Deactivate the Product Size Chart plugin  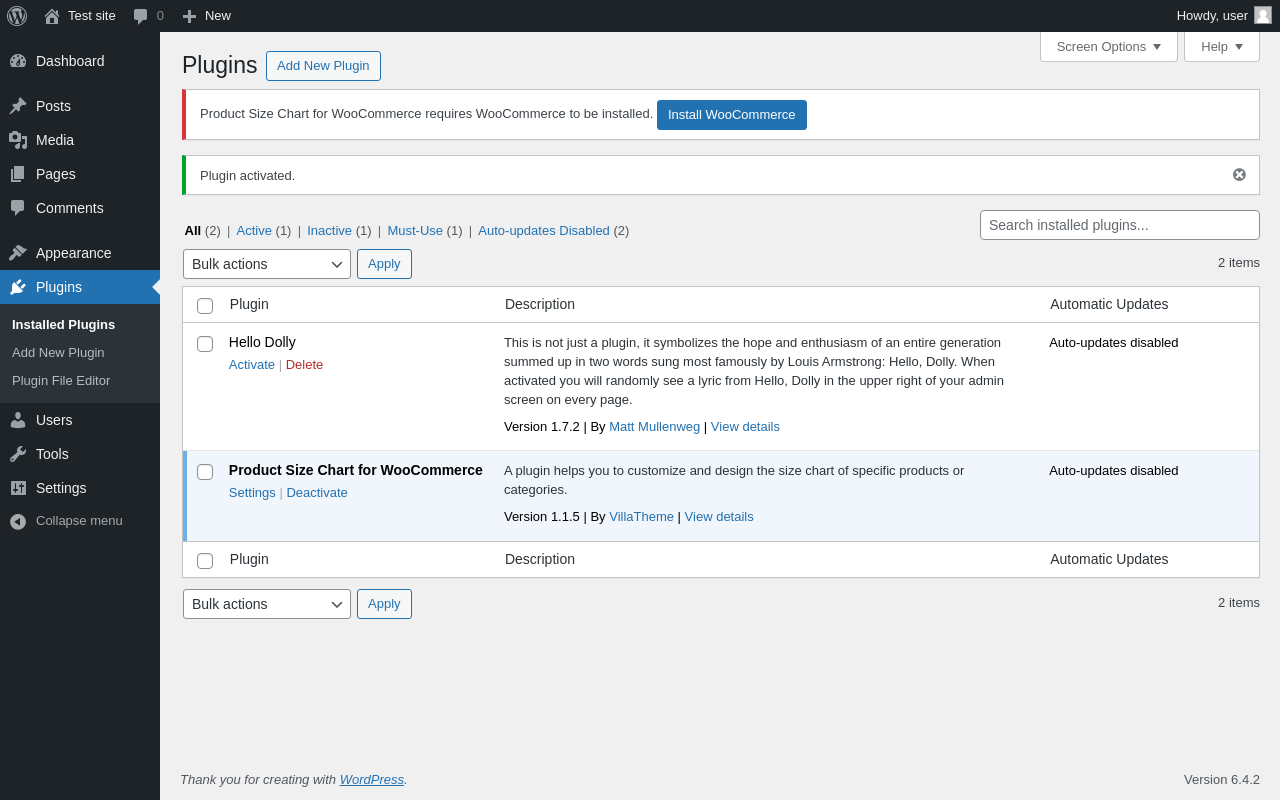tap(317, 493)
